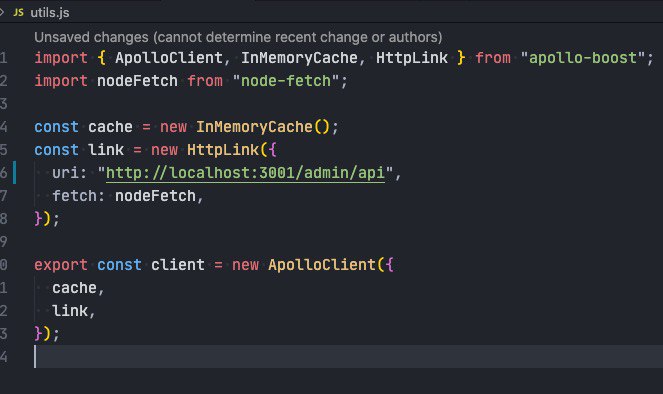Click the link variable declaration name
The width and height of the screenshot is (663, 394).
(106, 150)
